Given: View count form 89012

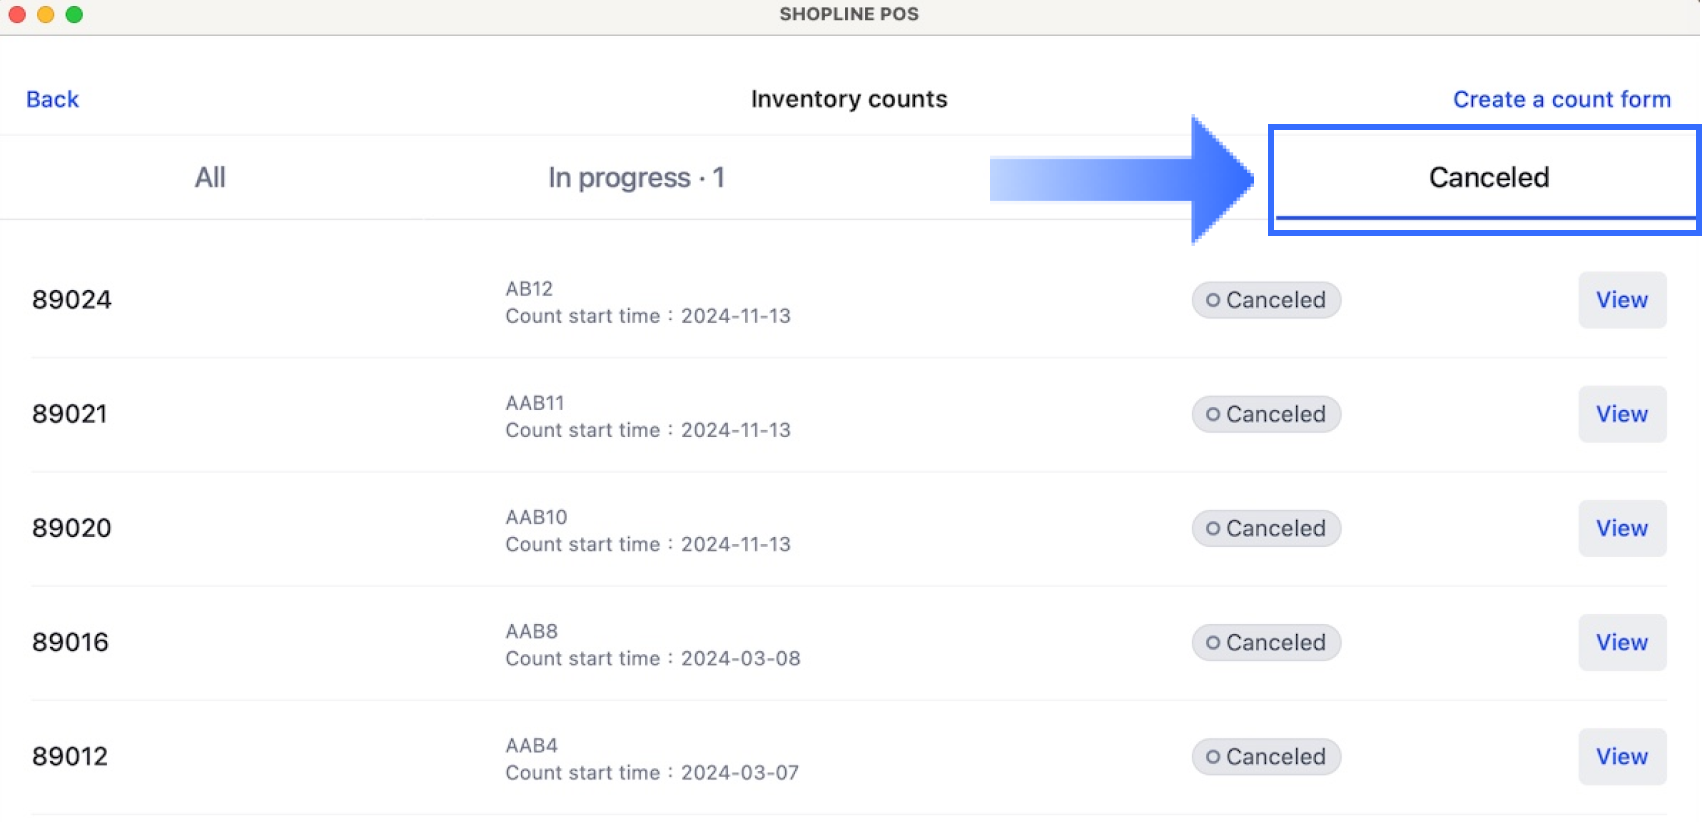Looking at the screenshot, I should tap(1621, 756).
